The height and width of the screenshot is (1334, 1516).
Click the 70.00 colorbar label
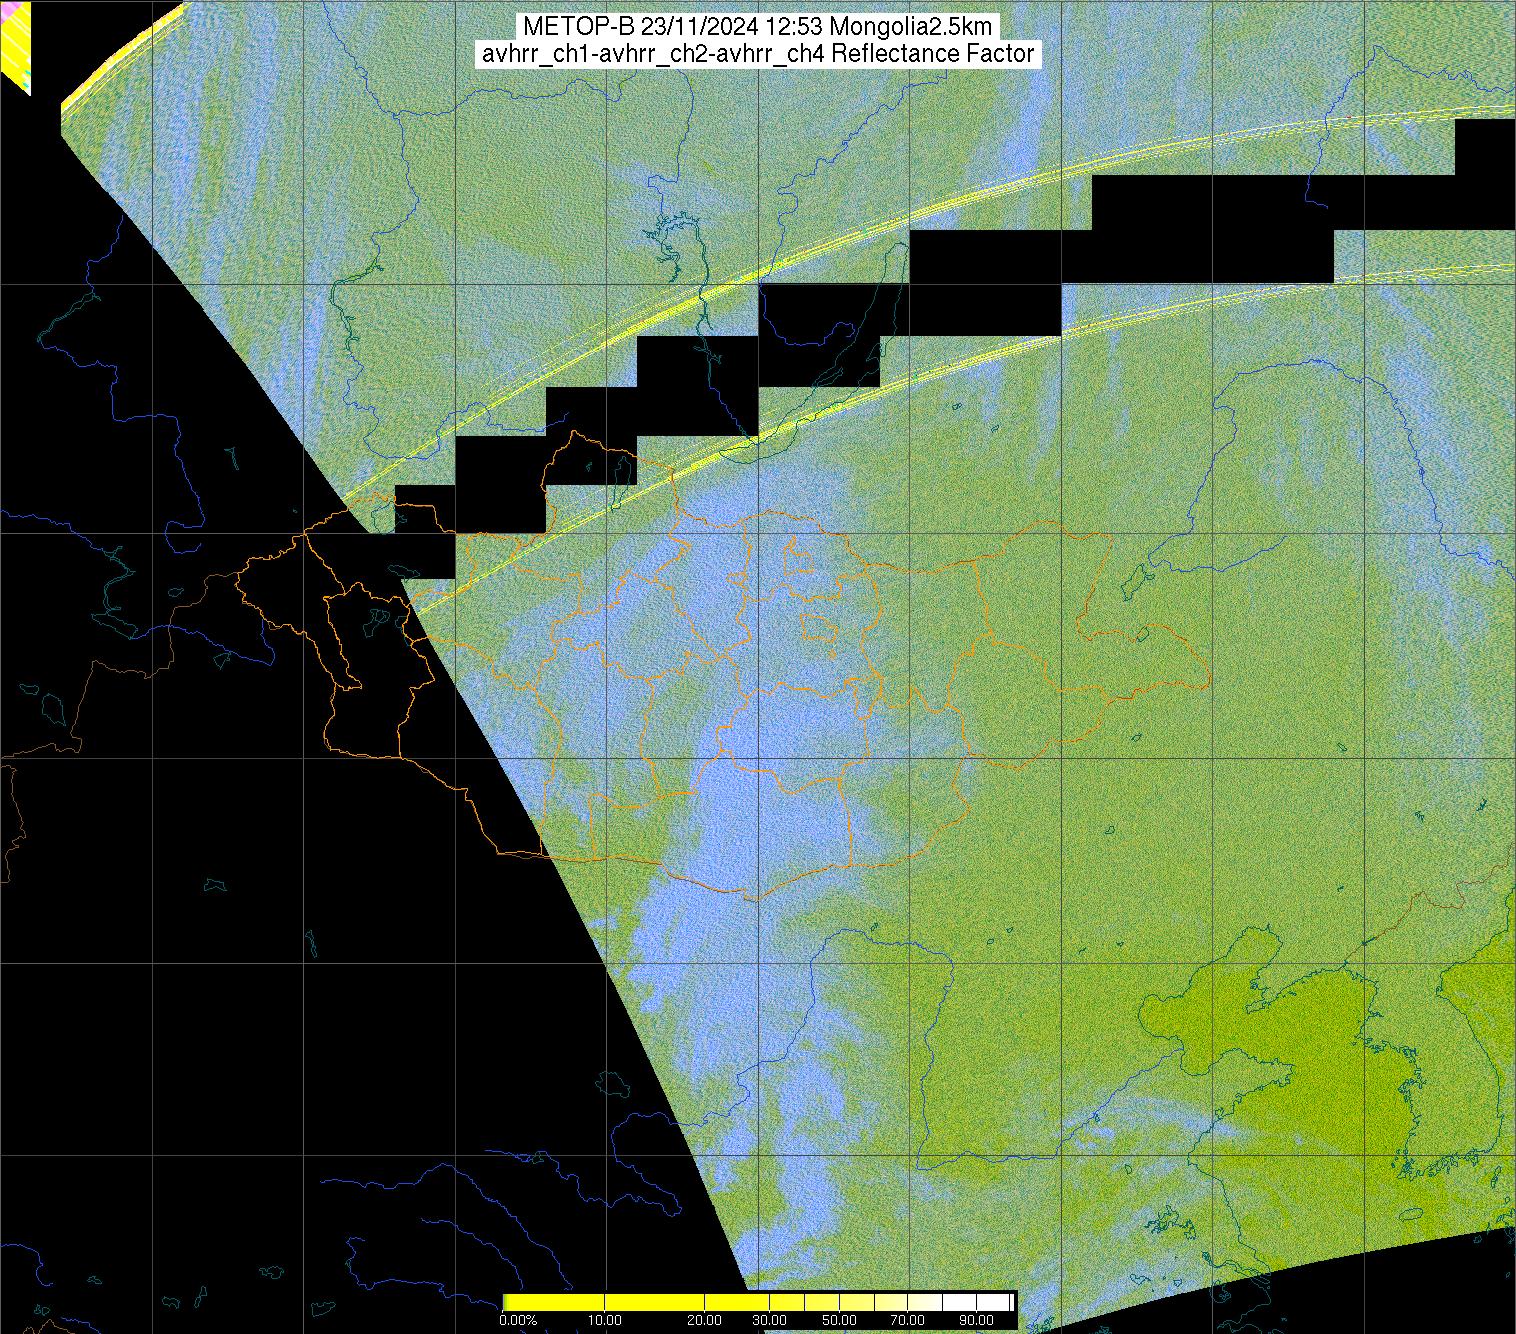tap(905, 1321)
